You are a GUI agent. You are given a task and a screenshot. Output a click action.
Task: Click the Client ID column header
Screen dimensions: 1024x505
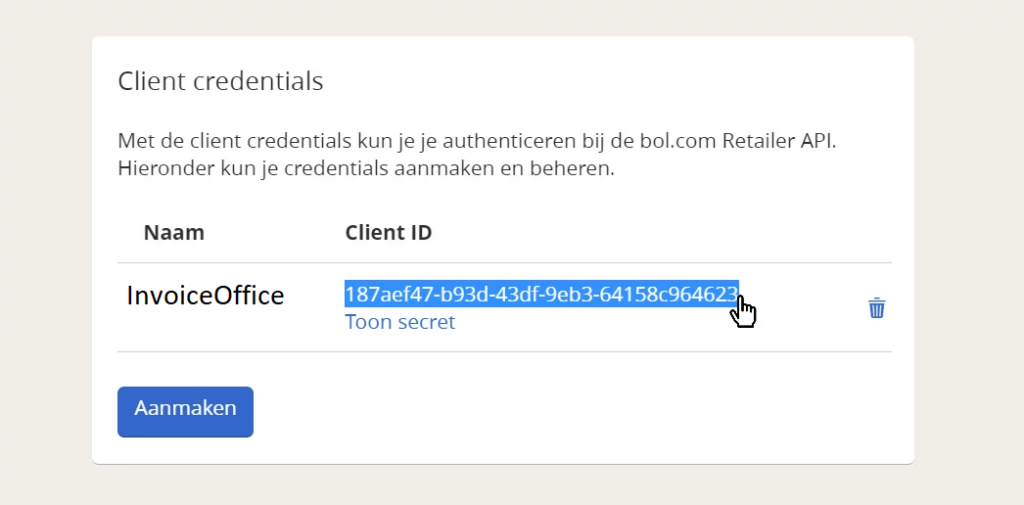389,232
